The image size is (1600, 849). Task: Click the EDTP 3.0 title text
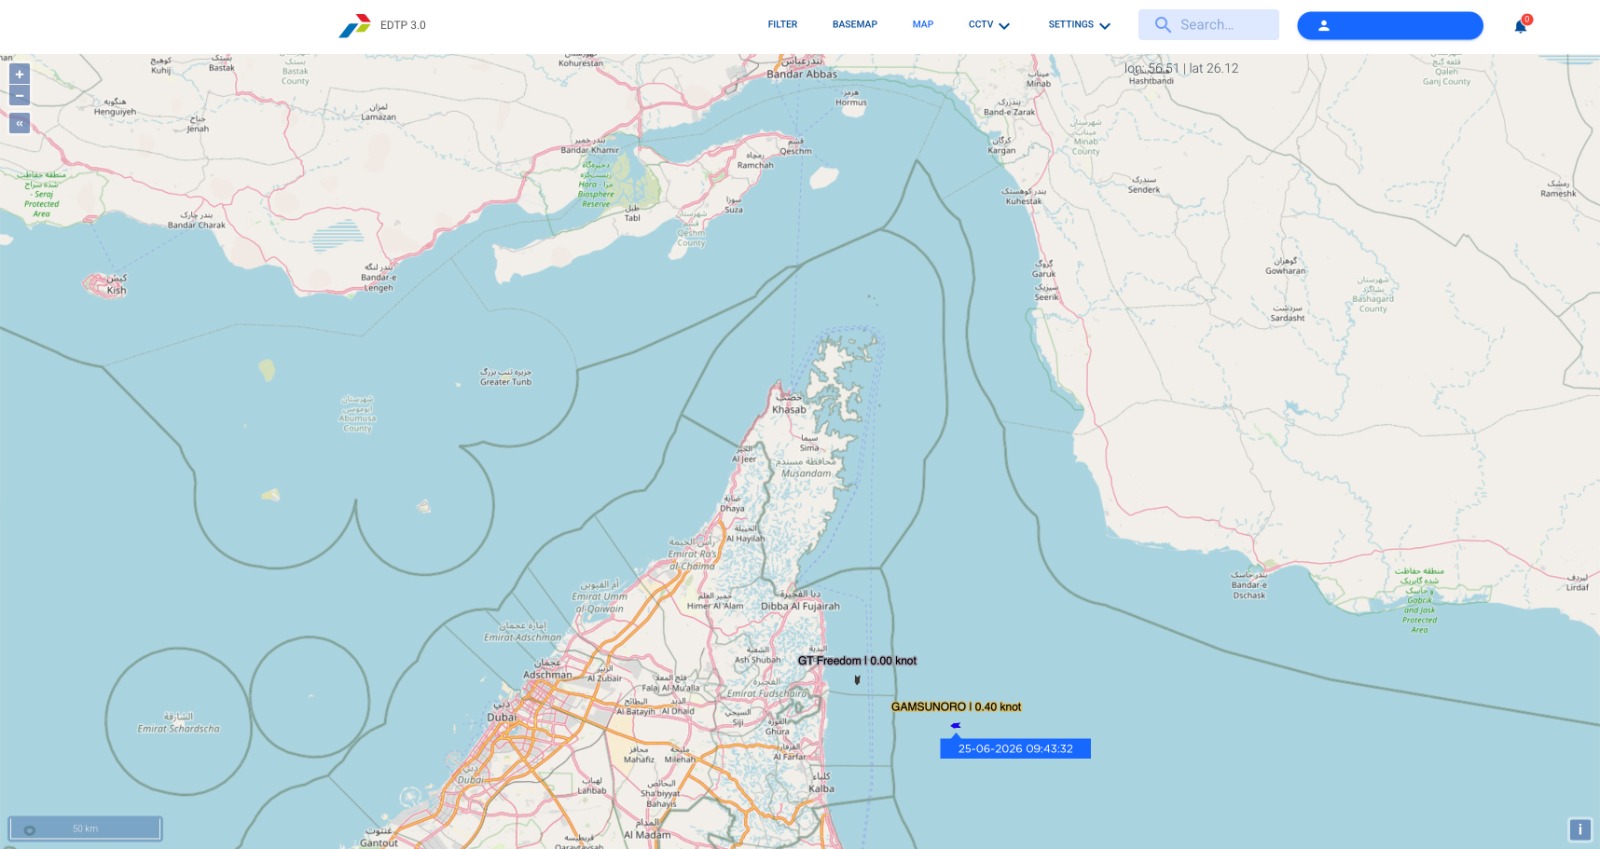pos(403,25)
